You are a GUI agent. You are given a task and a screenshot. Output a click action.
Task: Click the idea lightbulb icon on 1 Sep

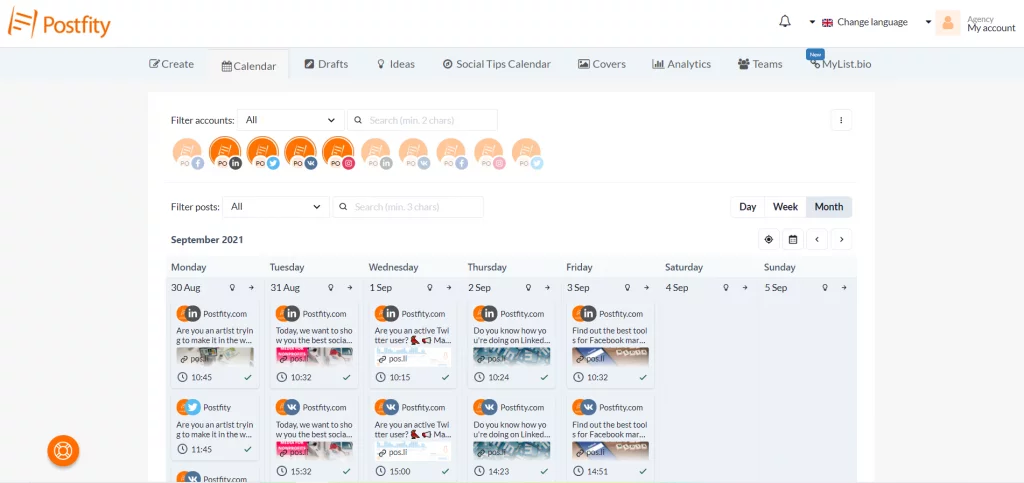coord(430,287)
